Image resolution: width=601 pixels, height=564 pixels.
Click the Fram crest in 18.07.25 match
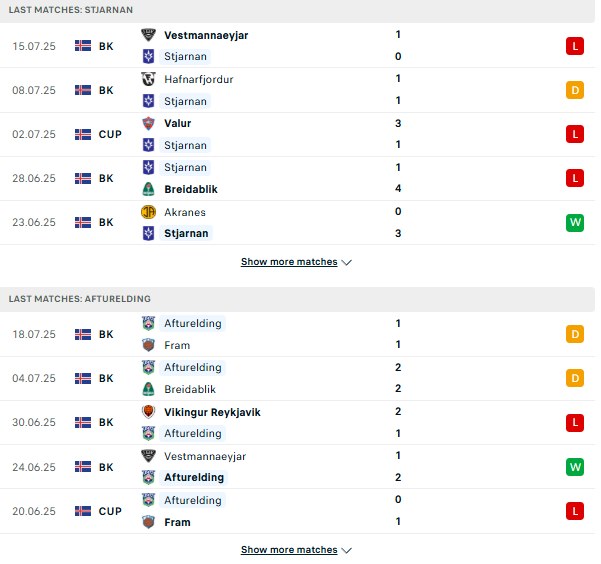tap(148, 345)
